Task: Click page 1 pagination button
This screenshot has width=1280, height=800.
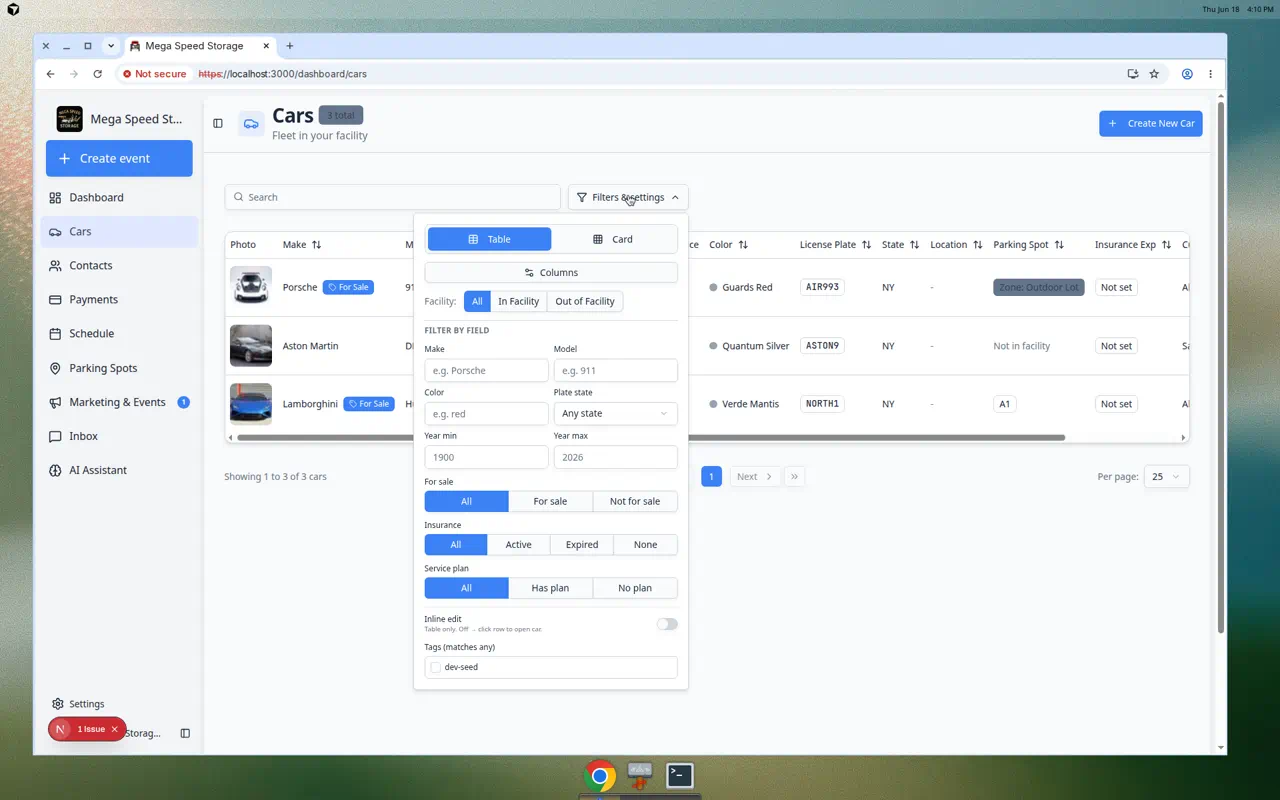Action: pos(711,477)
